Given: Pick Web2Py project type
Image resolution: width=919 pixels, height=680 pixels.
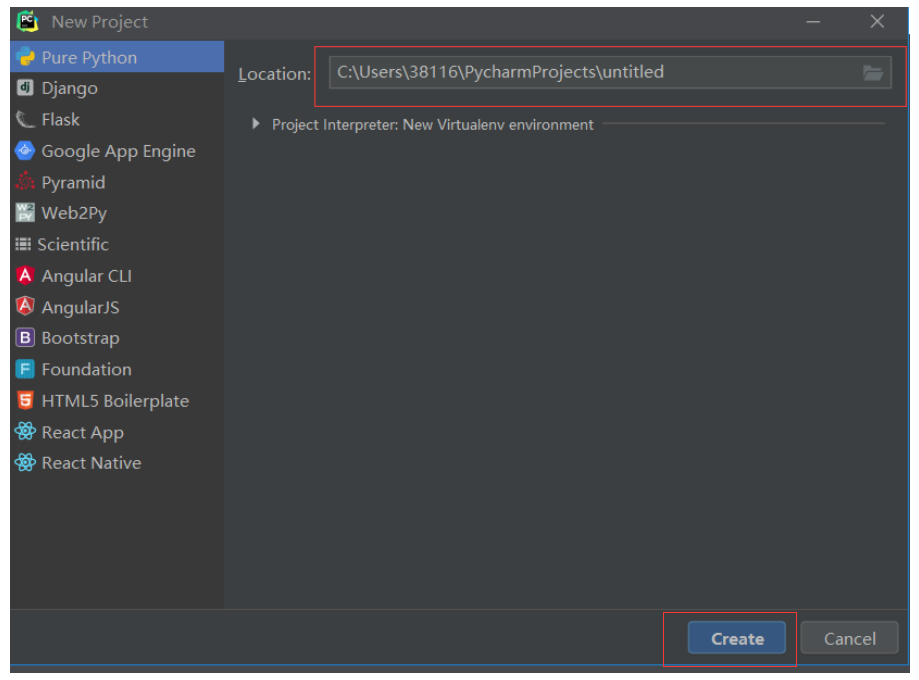Looking at the screenshot, I should click(x=117, y=213).
